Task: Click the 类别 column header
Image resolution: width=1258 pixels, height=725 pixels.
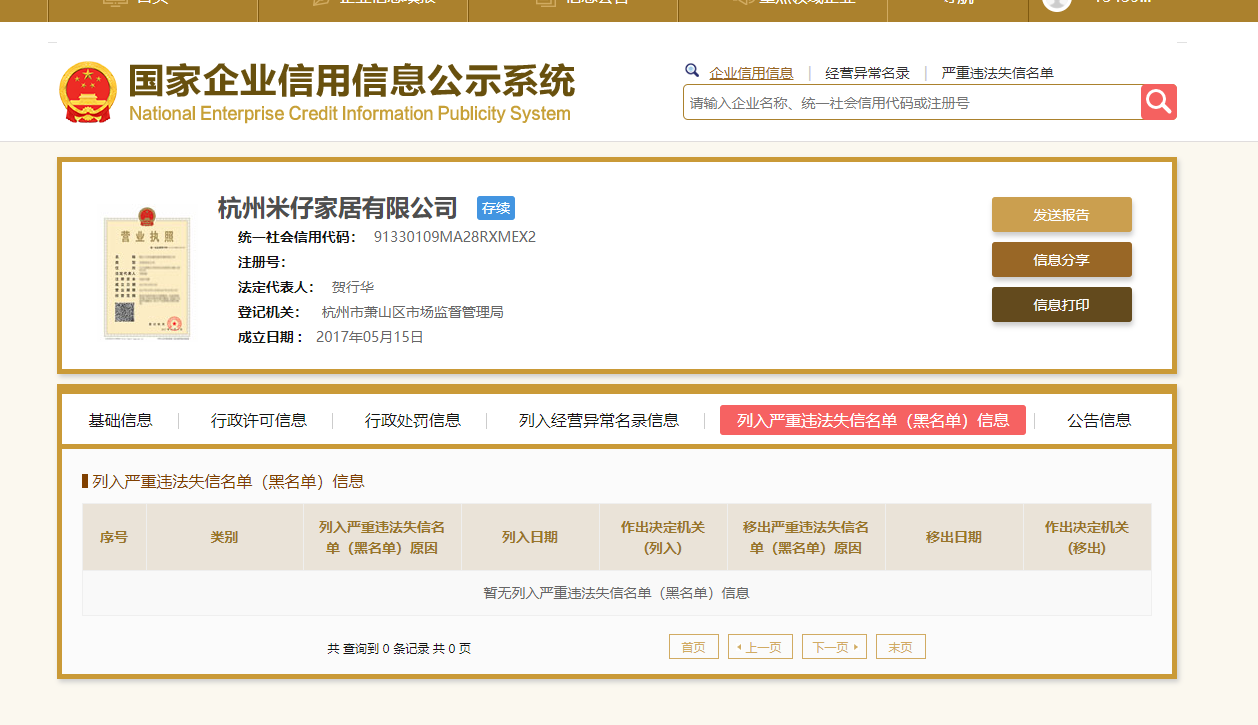Action: (x=224, y=537)
